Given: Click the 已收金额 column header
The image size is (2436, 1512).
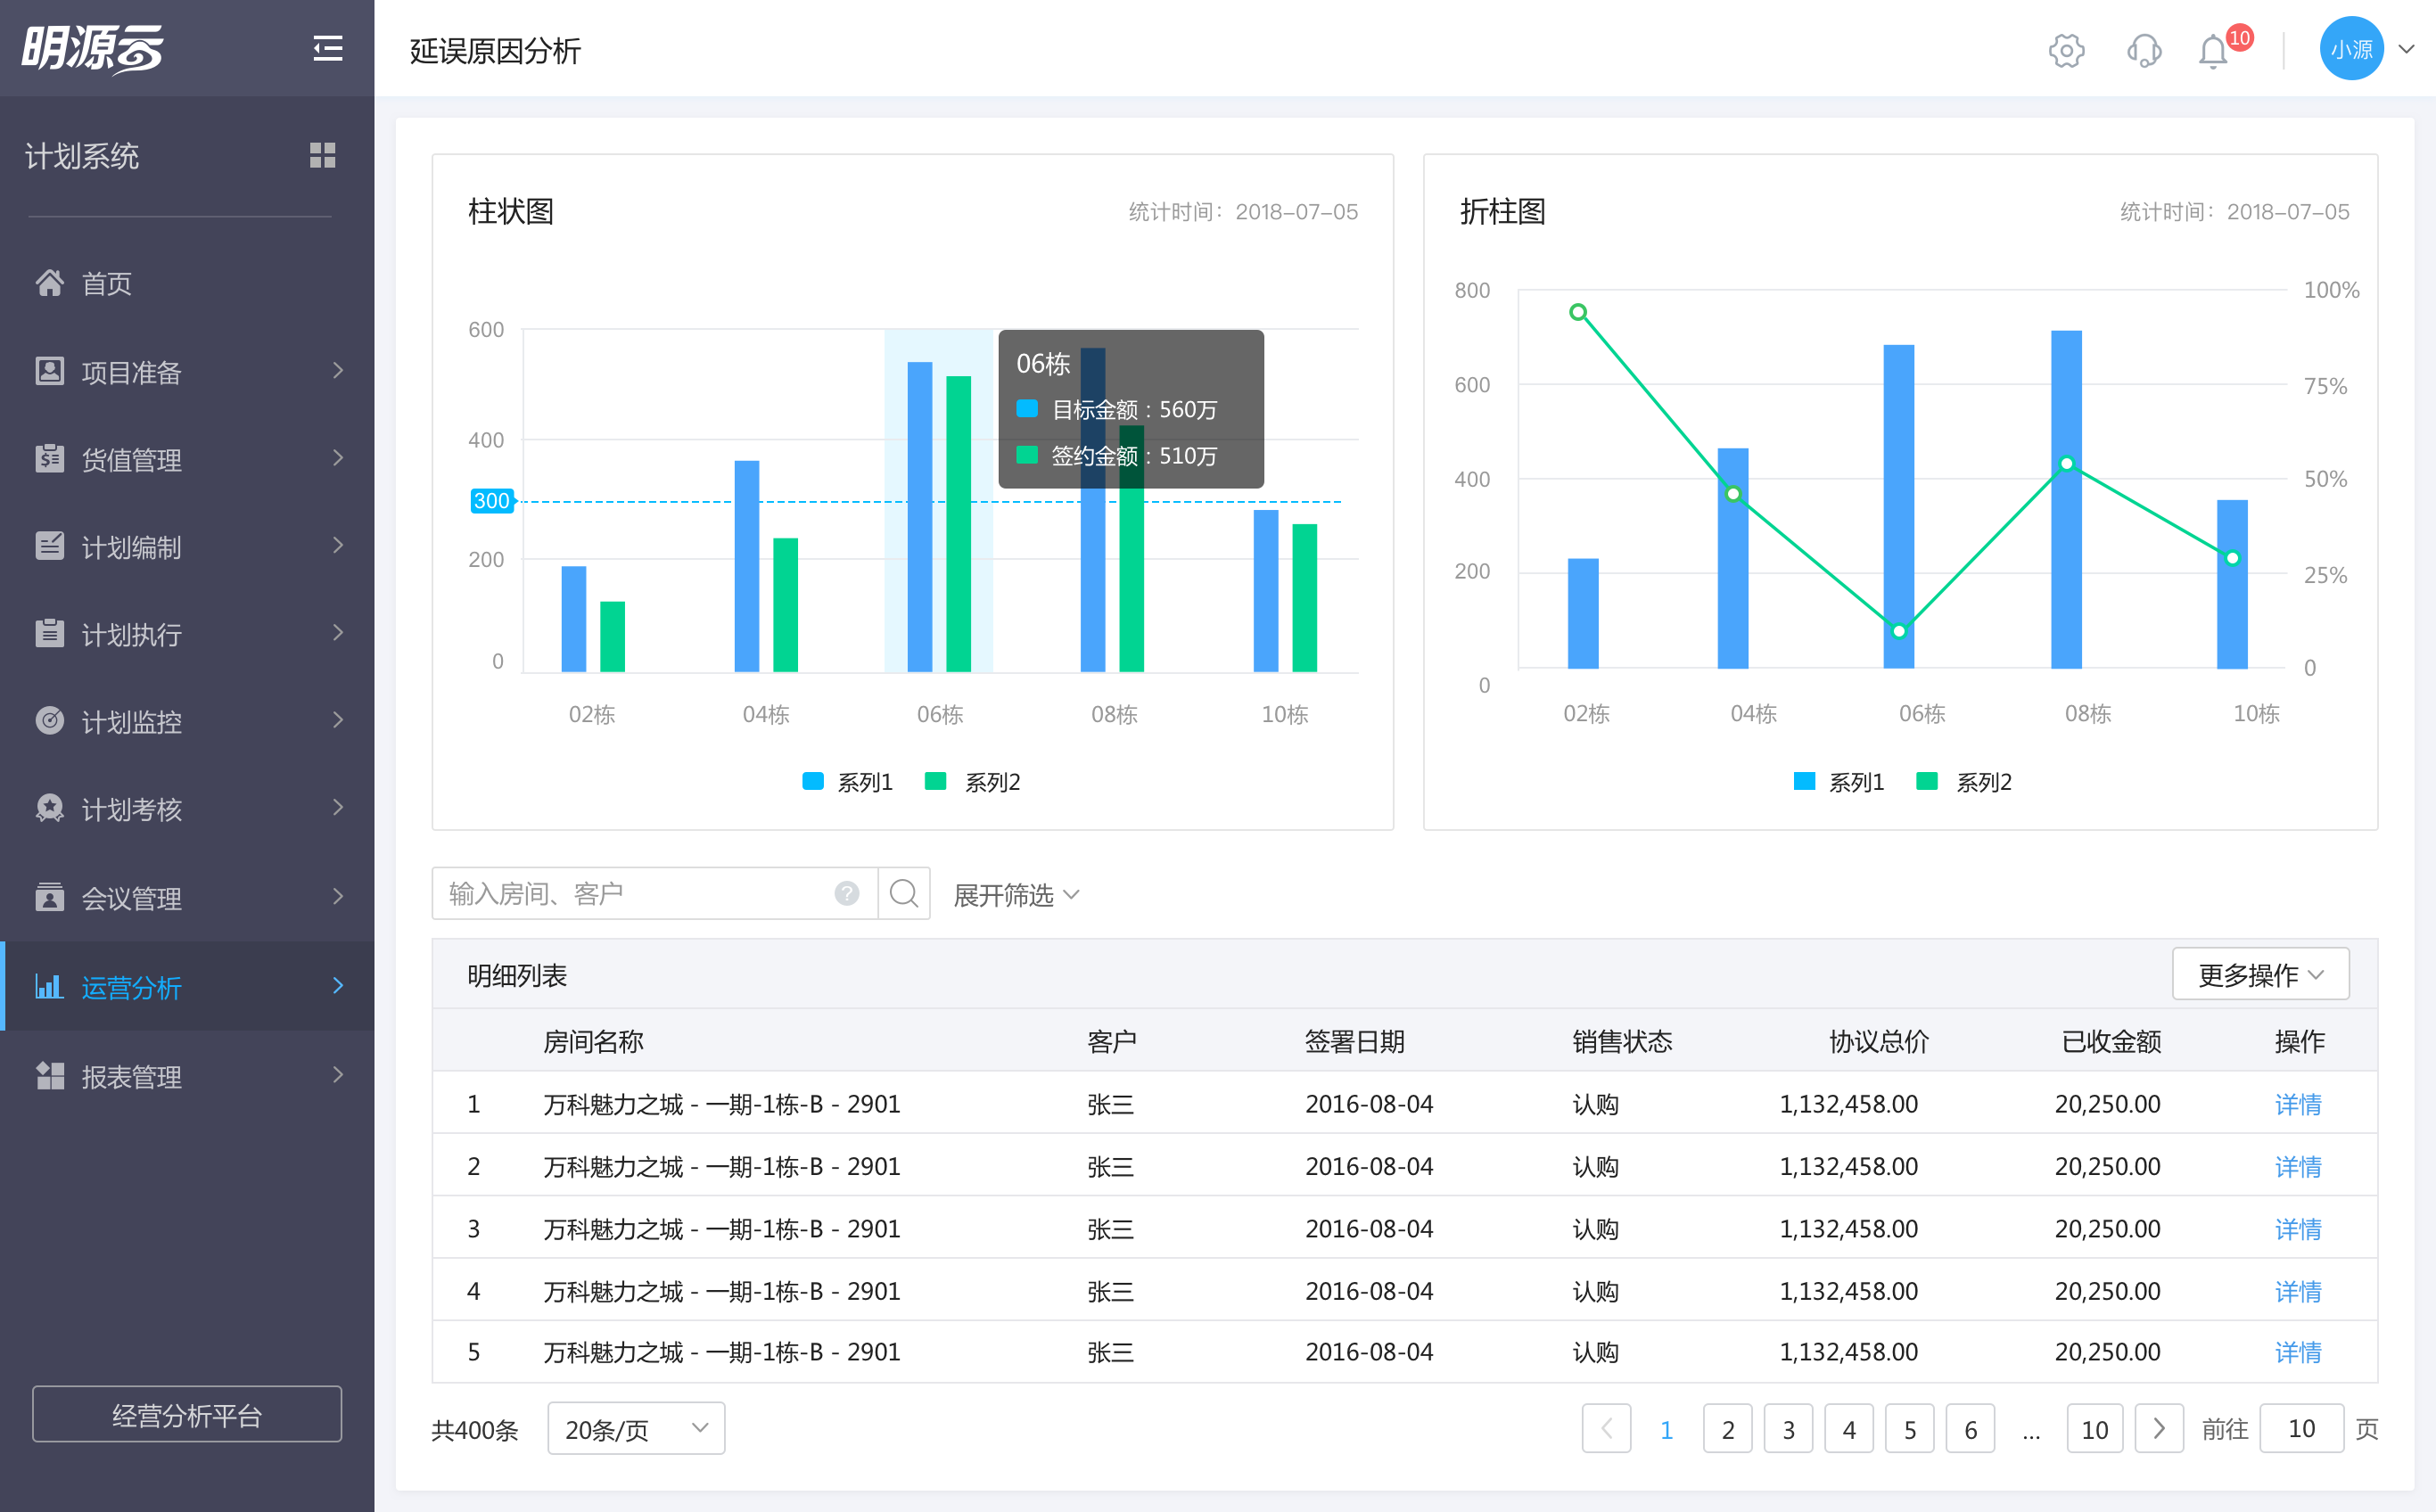Looking at the screenshot, I should point(2111,1041).
